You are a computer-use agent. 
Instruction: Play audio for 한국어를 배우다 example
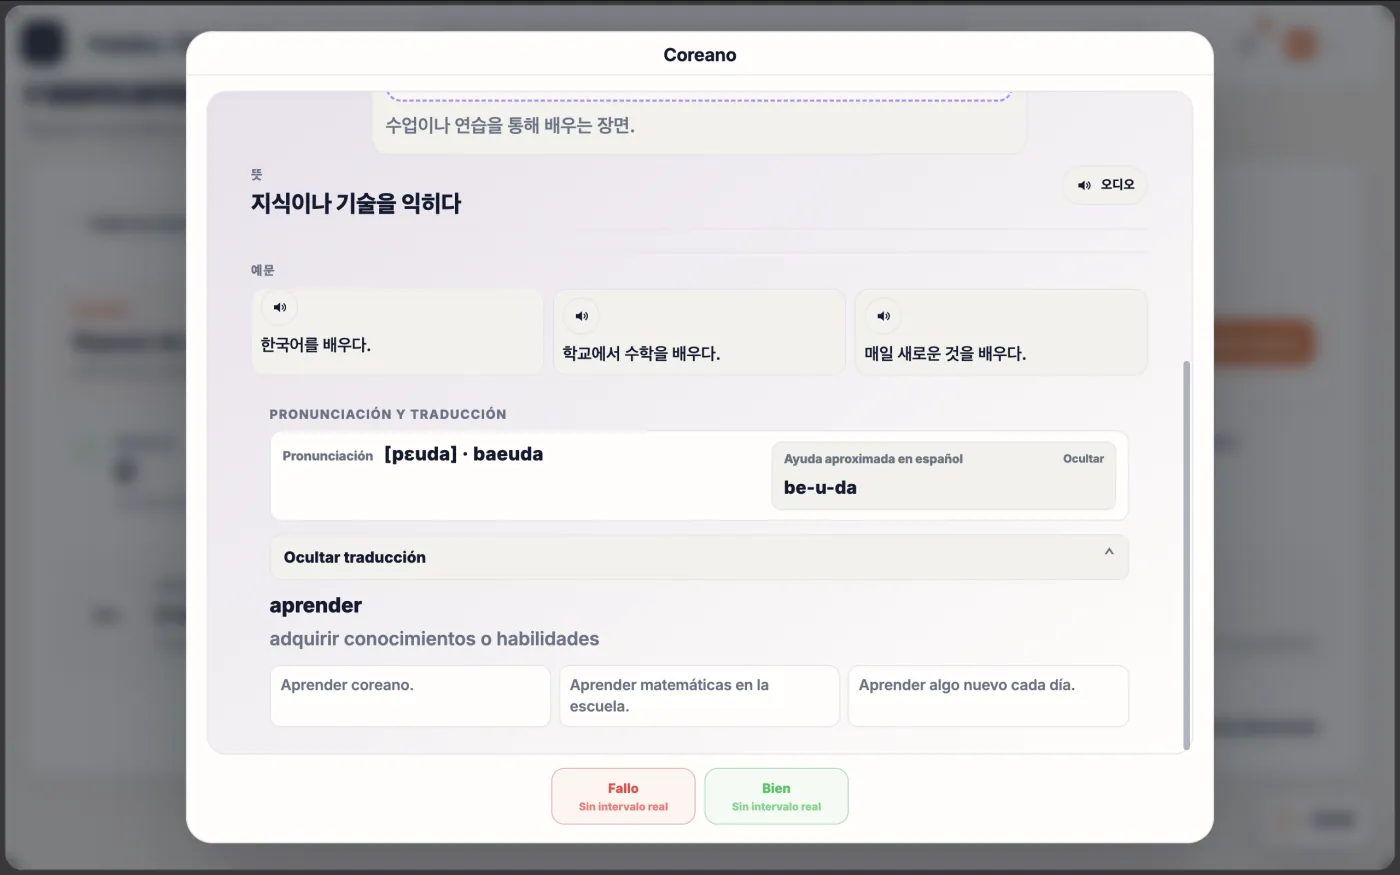coord(280,308)
